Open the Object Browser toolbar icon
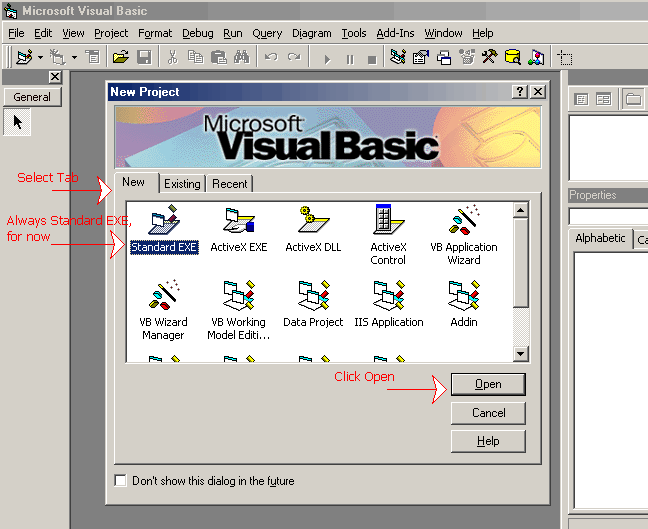Image resolution: width=648 pixels, height=529 pixels. pyautogui.click(x=467, y=57)
